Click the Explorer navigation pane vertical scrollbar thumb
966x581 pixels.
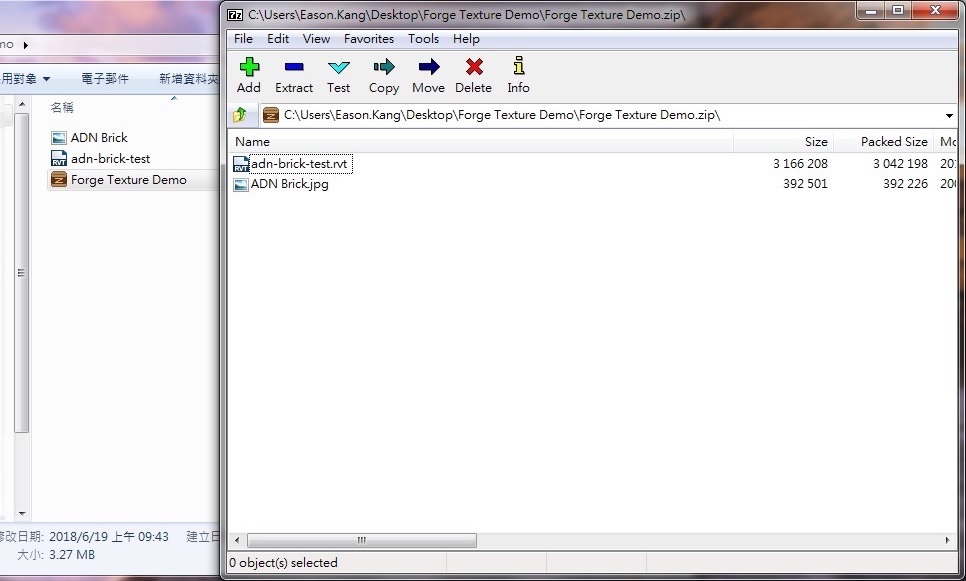(22, 272)
